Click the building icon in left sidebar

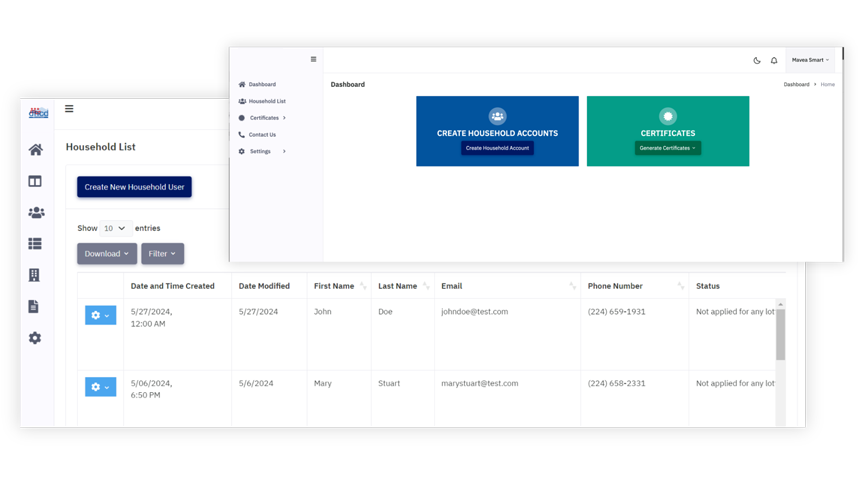pyautogui.click(x=35, y=275)
